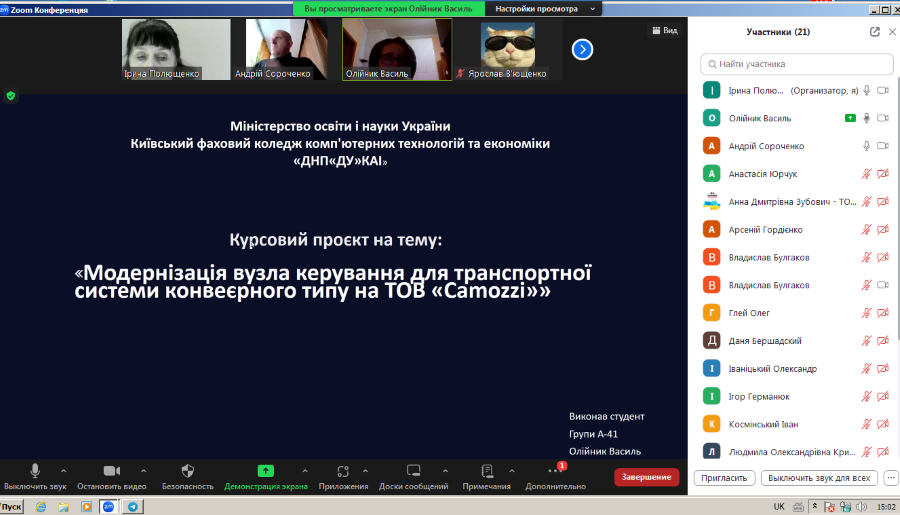Screen dimensions: 900x515
Task: Click screen-sharing indicator next to Олійник Василь
Action: (850, 118)
